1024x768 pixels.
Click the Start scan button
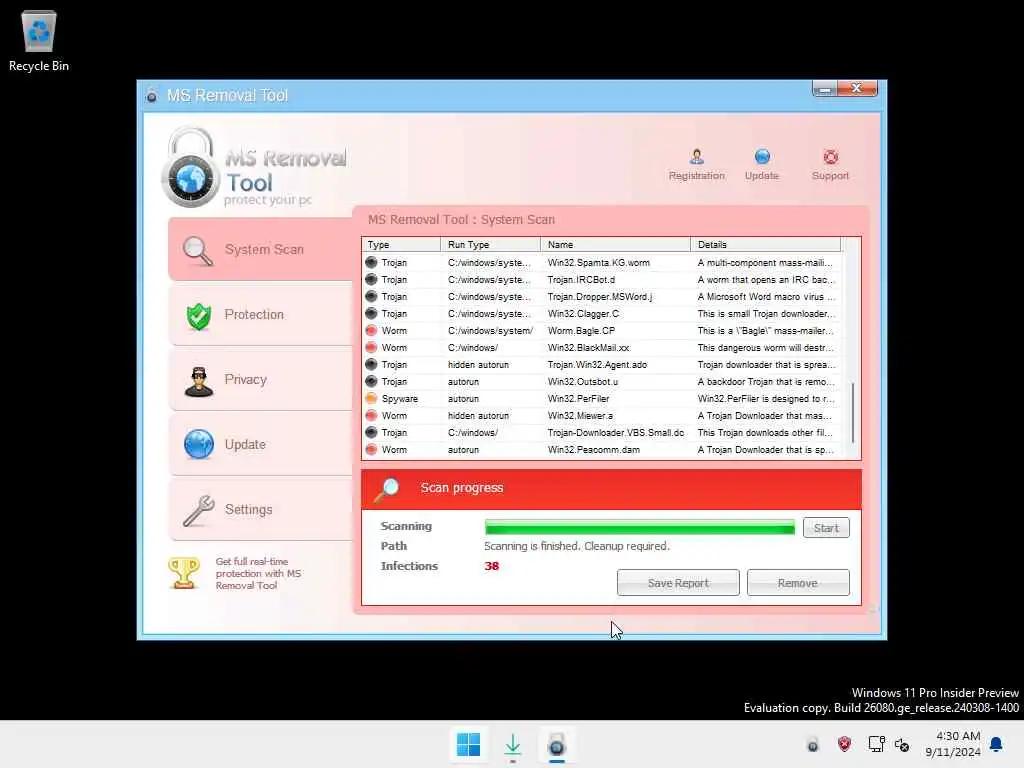tap(826, 528)
